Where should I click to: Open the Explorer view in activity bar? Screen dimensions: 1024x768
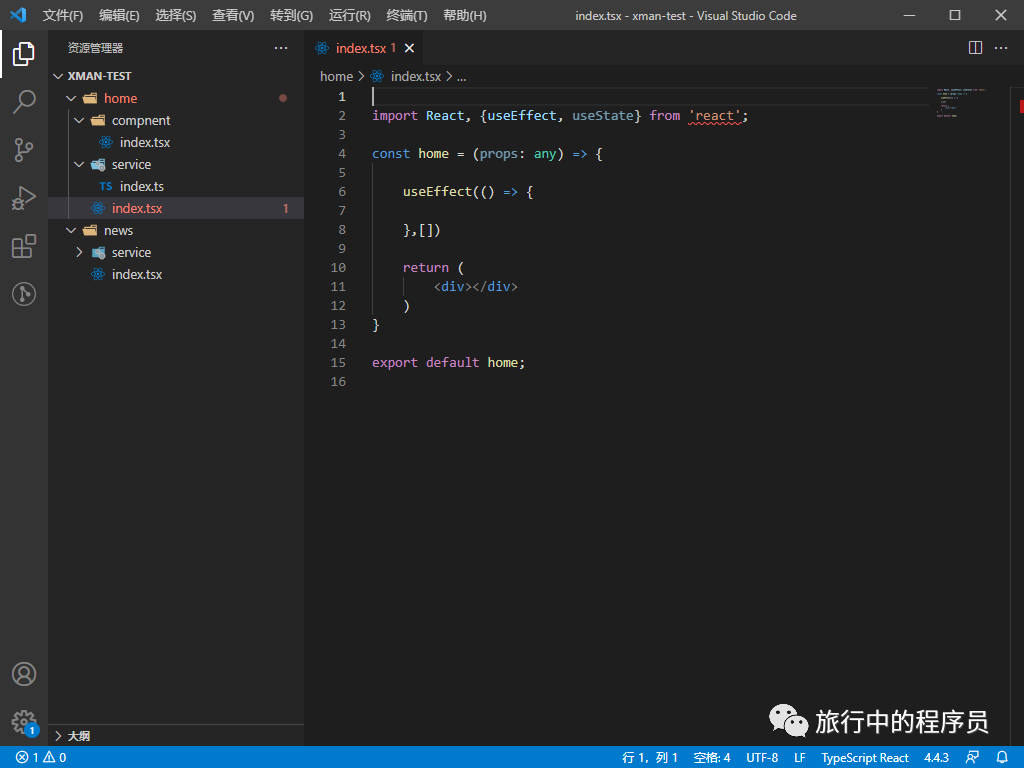pyautogui.click(x=24, y=54)
